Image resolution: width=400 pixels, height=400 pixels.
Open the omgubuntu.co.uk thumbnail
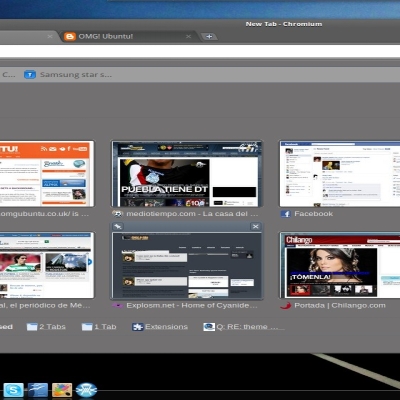point(47,174)
